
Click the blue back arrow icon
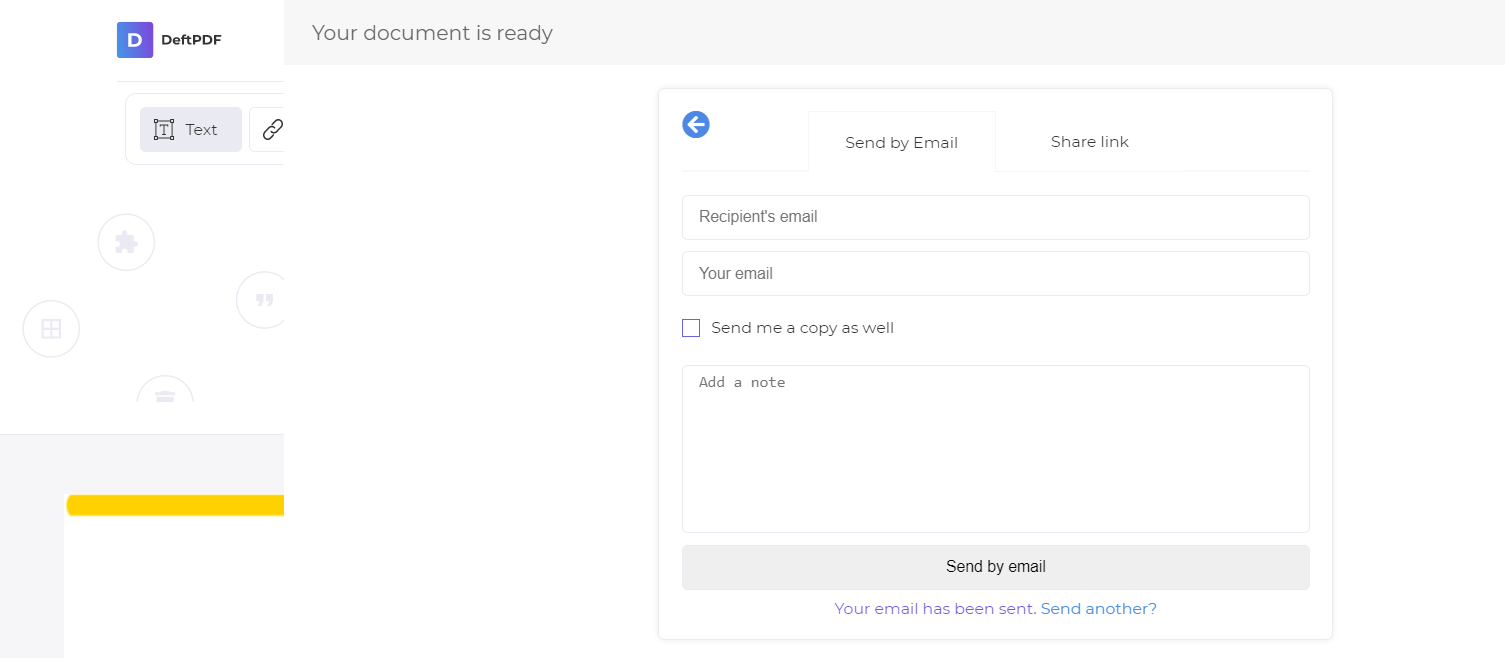click(696, 124)
